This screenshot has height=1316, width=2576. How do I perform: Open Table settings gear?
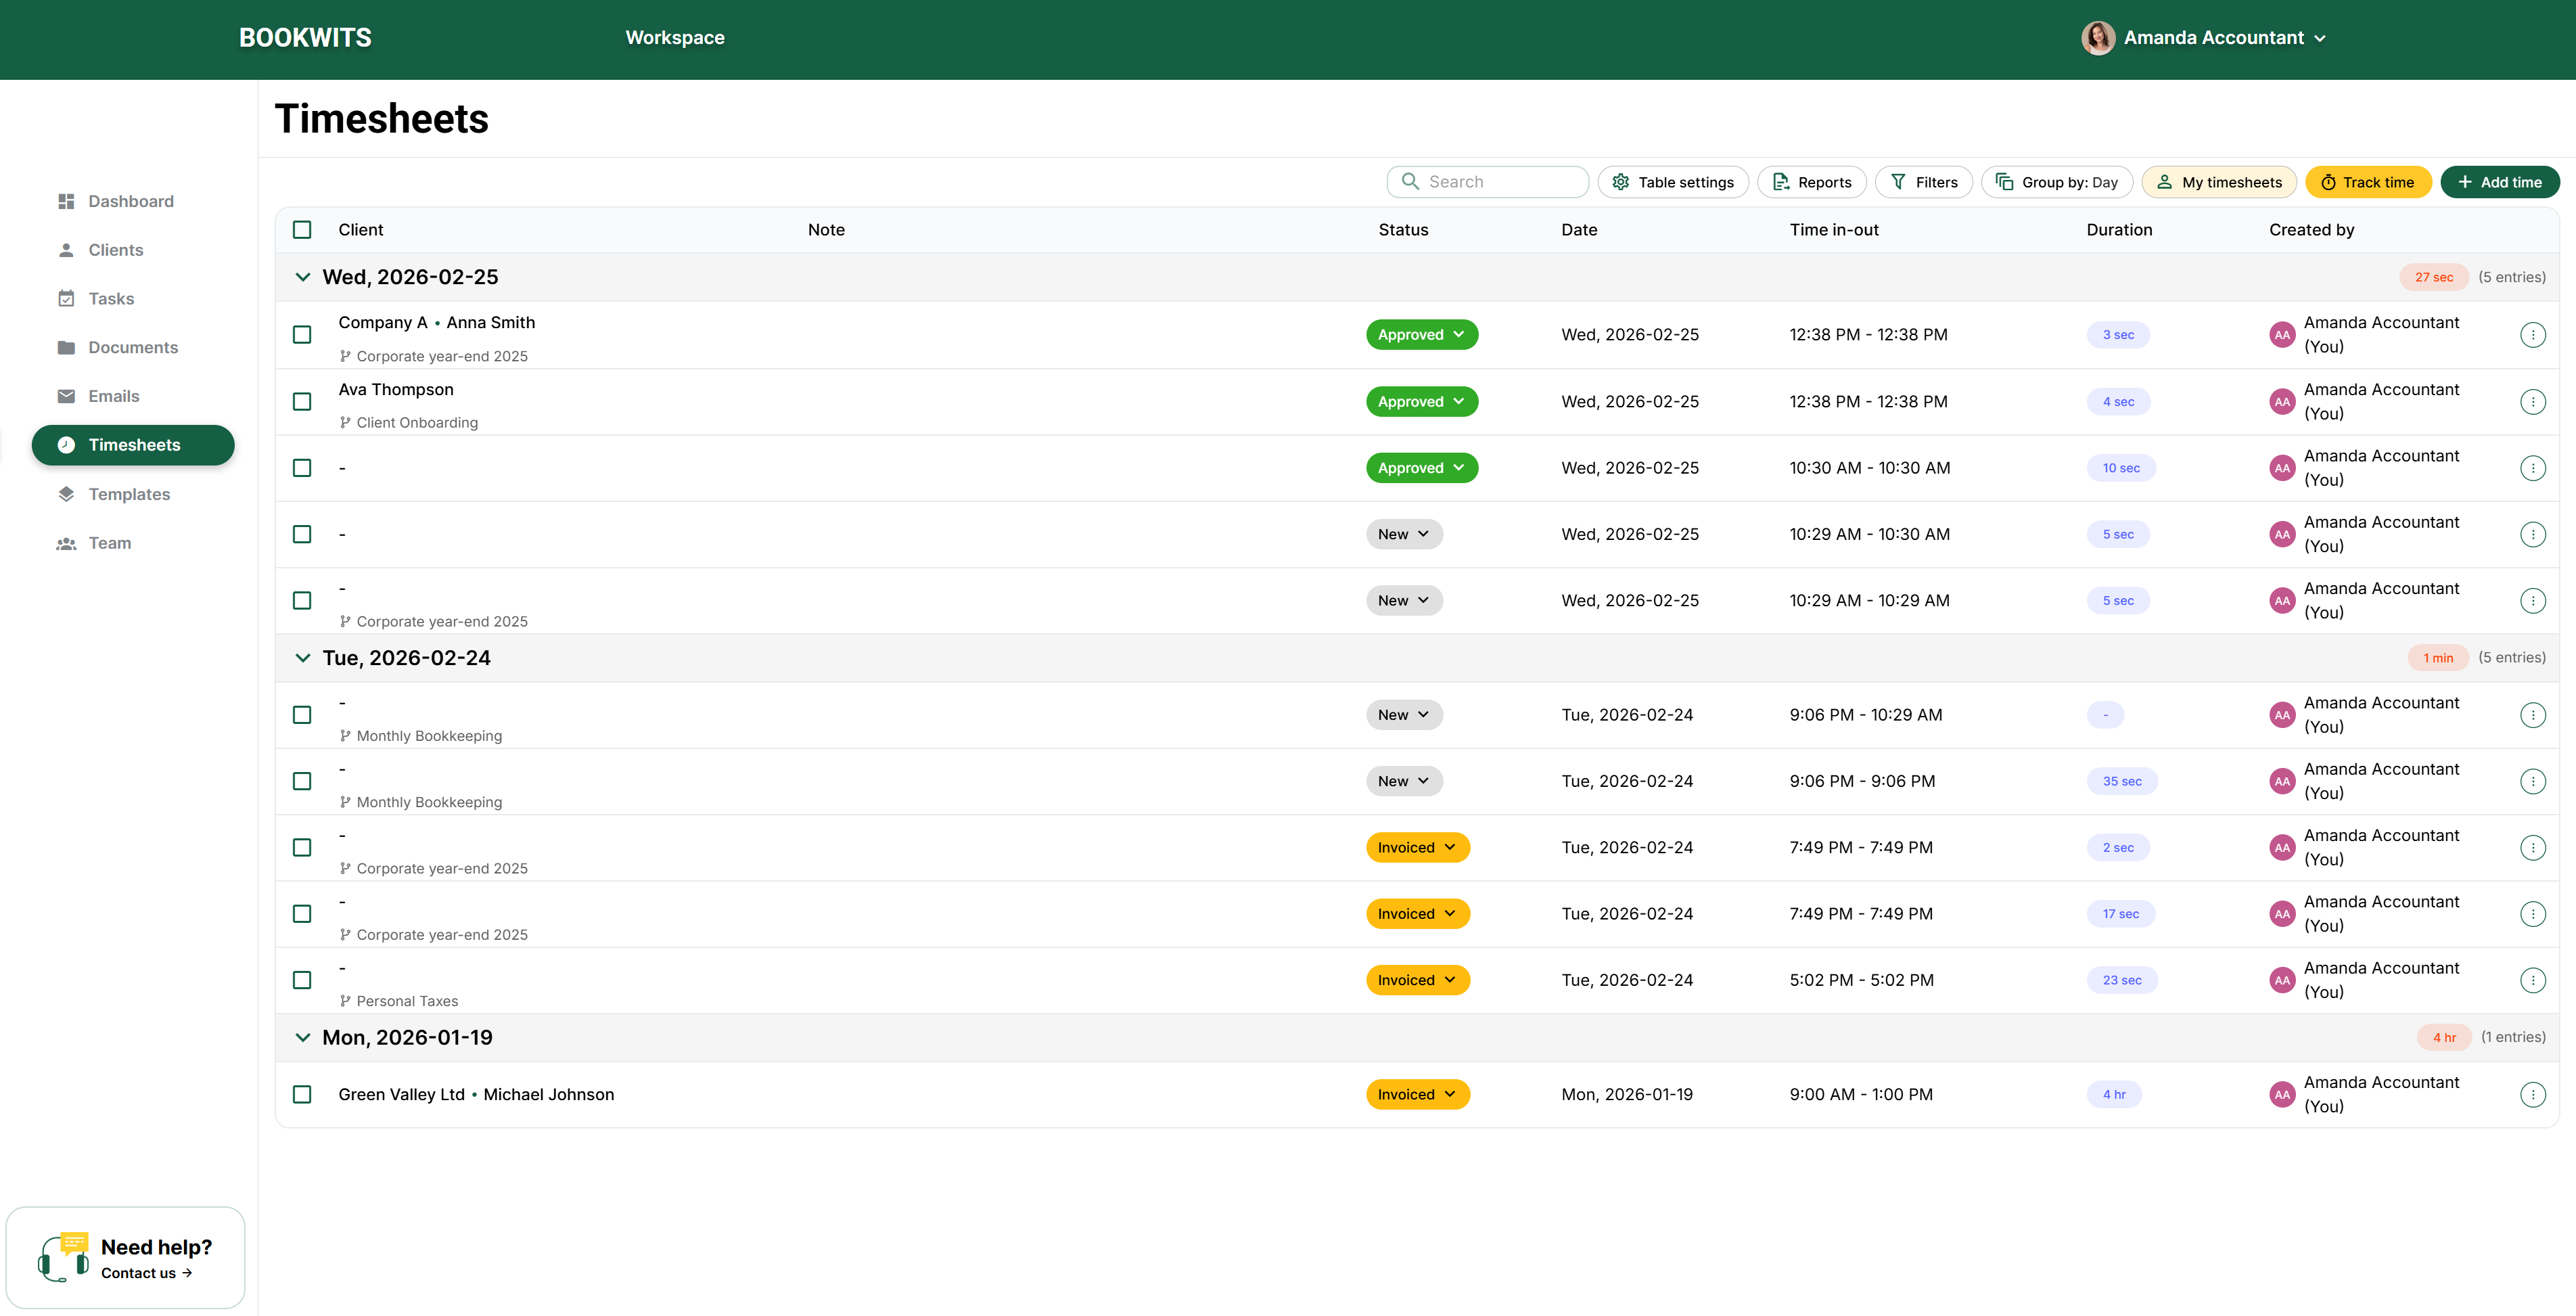pos(1621,182)
